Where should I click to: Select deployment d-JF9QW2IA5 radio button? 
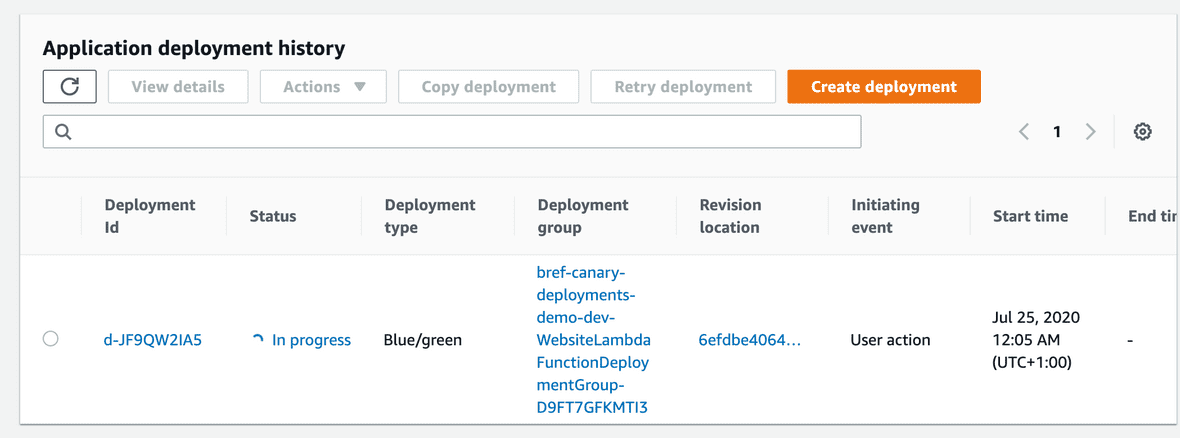(x=50, y=339)
